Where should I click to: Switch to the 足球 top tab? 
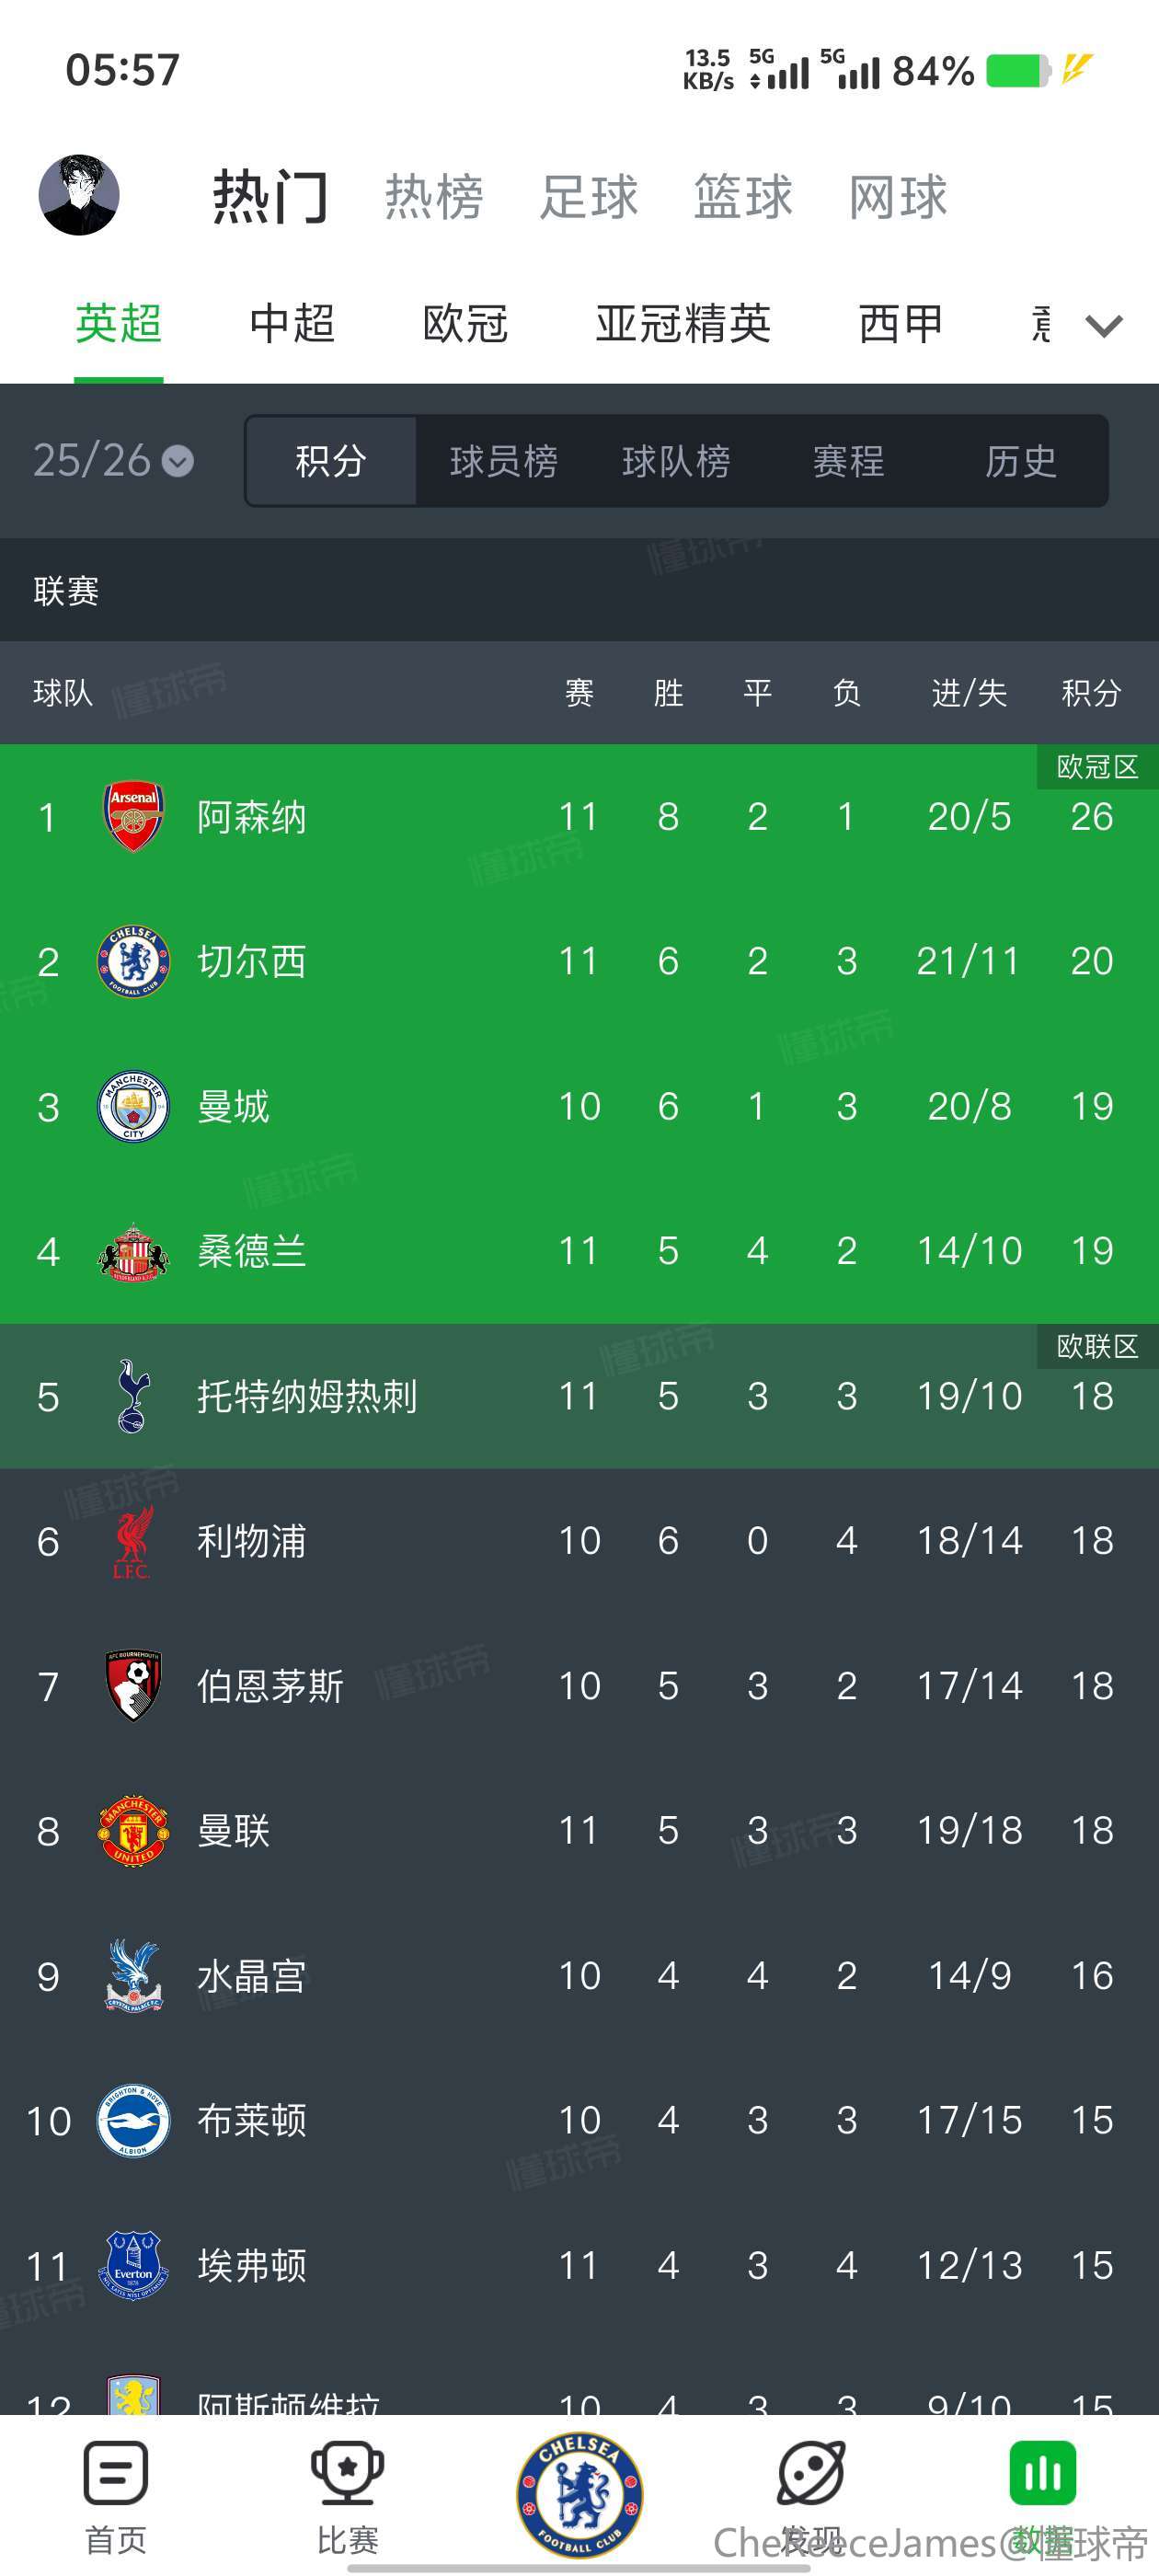[x=589, y=196]
